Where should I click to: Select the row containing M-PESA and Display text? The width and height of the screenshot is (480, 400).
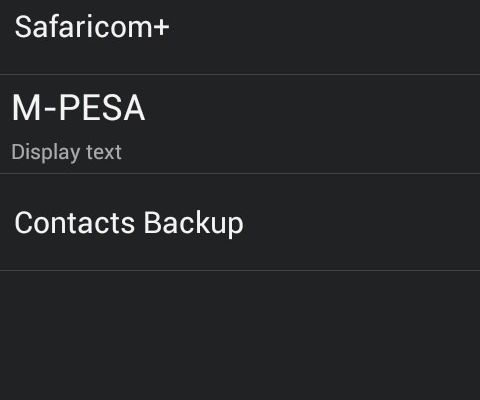coord(240,124)
